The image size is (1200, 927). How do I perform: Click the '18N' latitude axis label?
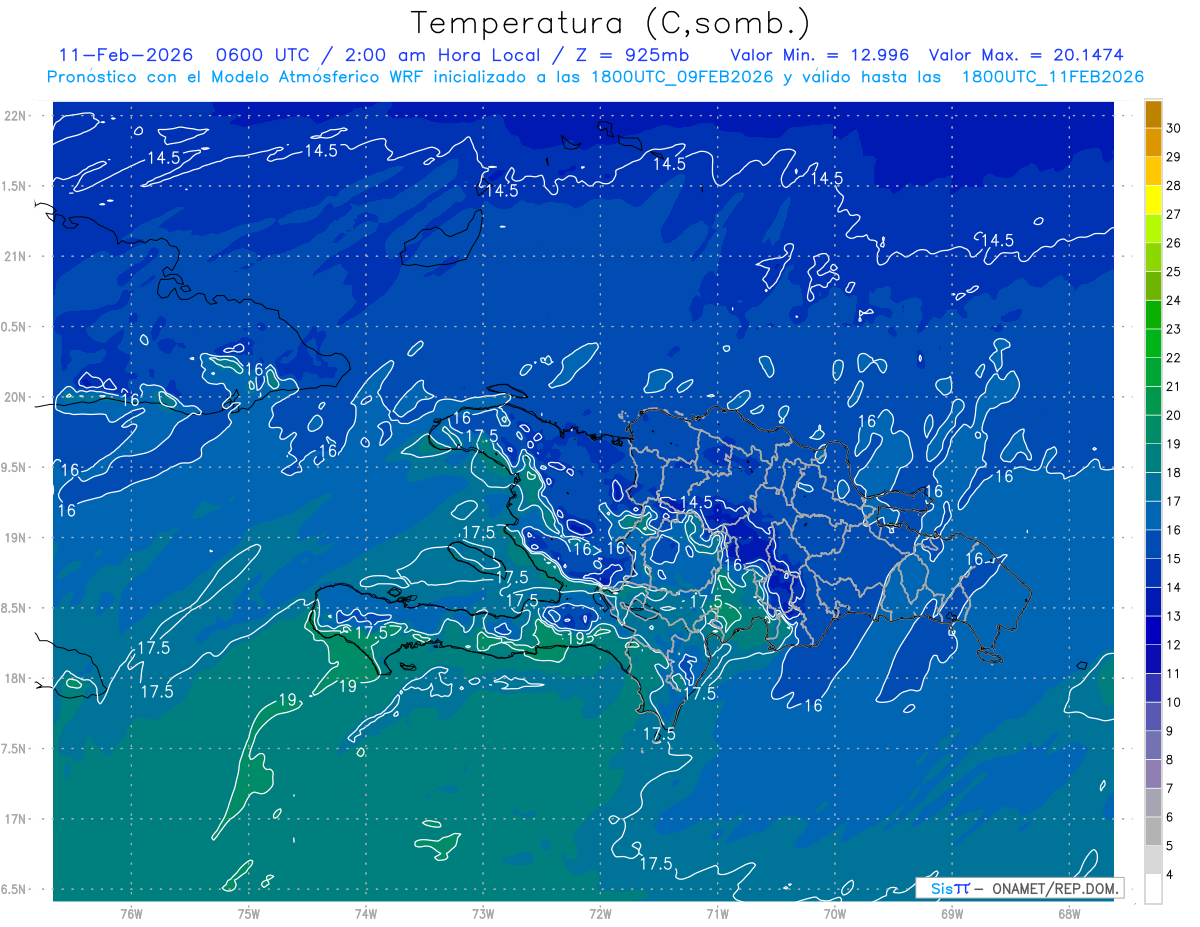[x=17, y=678]
